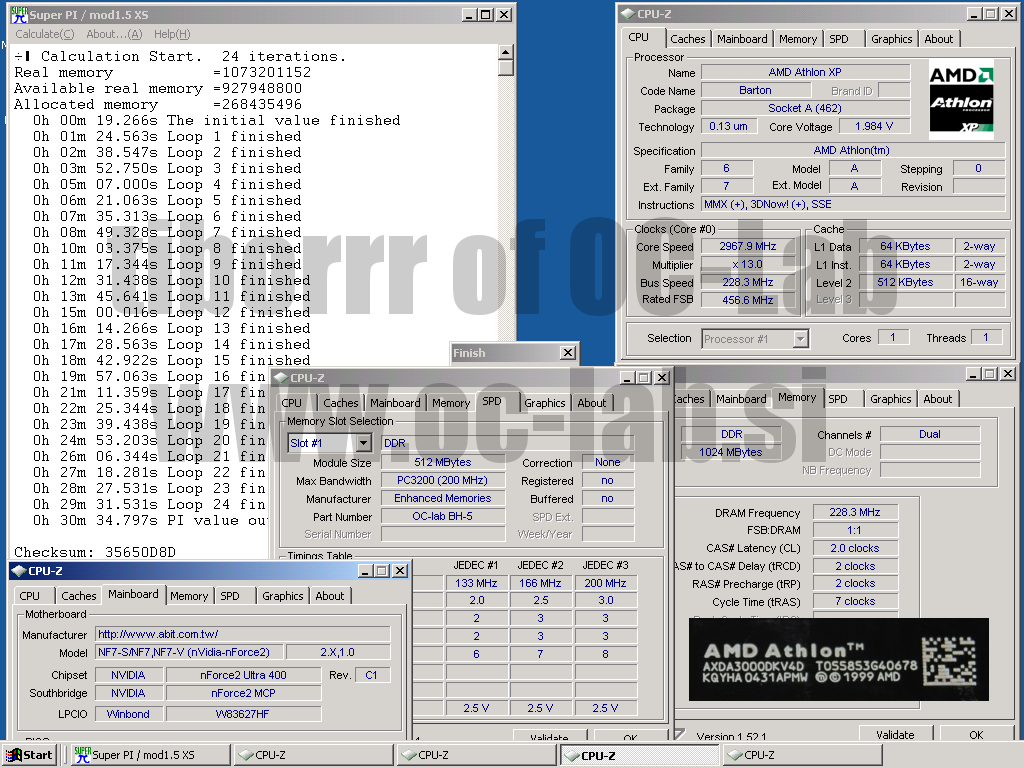Click the CPU-Z icon in Mainboard window title
Viewport: 1024px width, 768px height.
tap(19, 571)
